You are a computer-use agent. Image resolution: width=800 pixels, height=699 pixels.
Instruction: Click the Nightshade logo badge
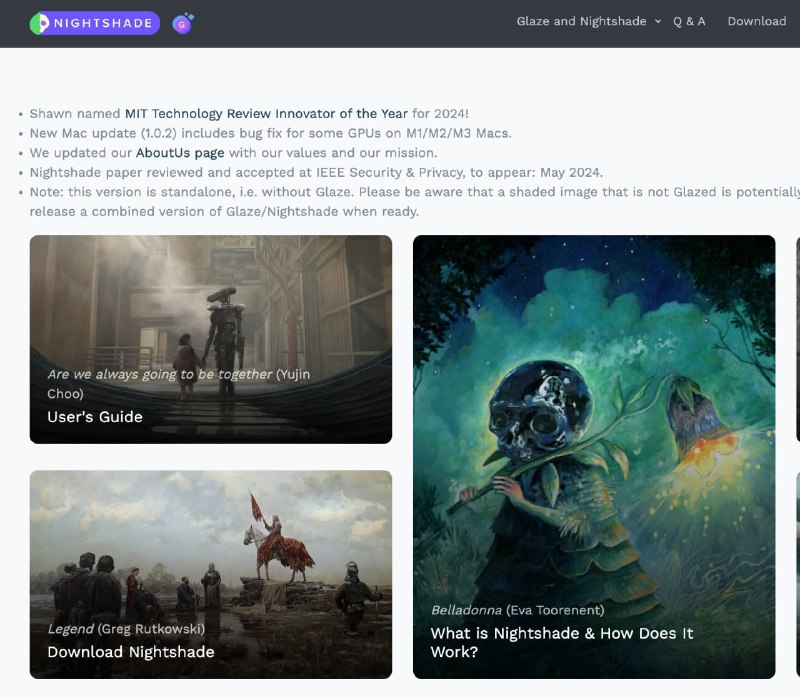click(x=95, y=23)
